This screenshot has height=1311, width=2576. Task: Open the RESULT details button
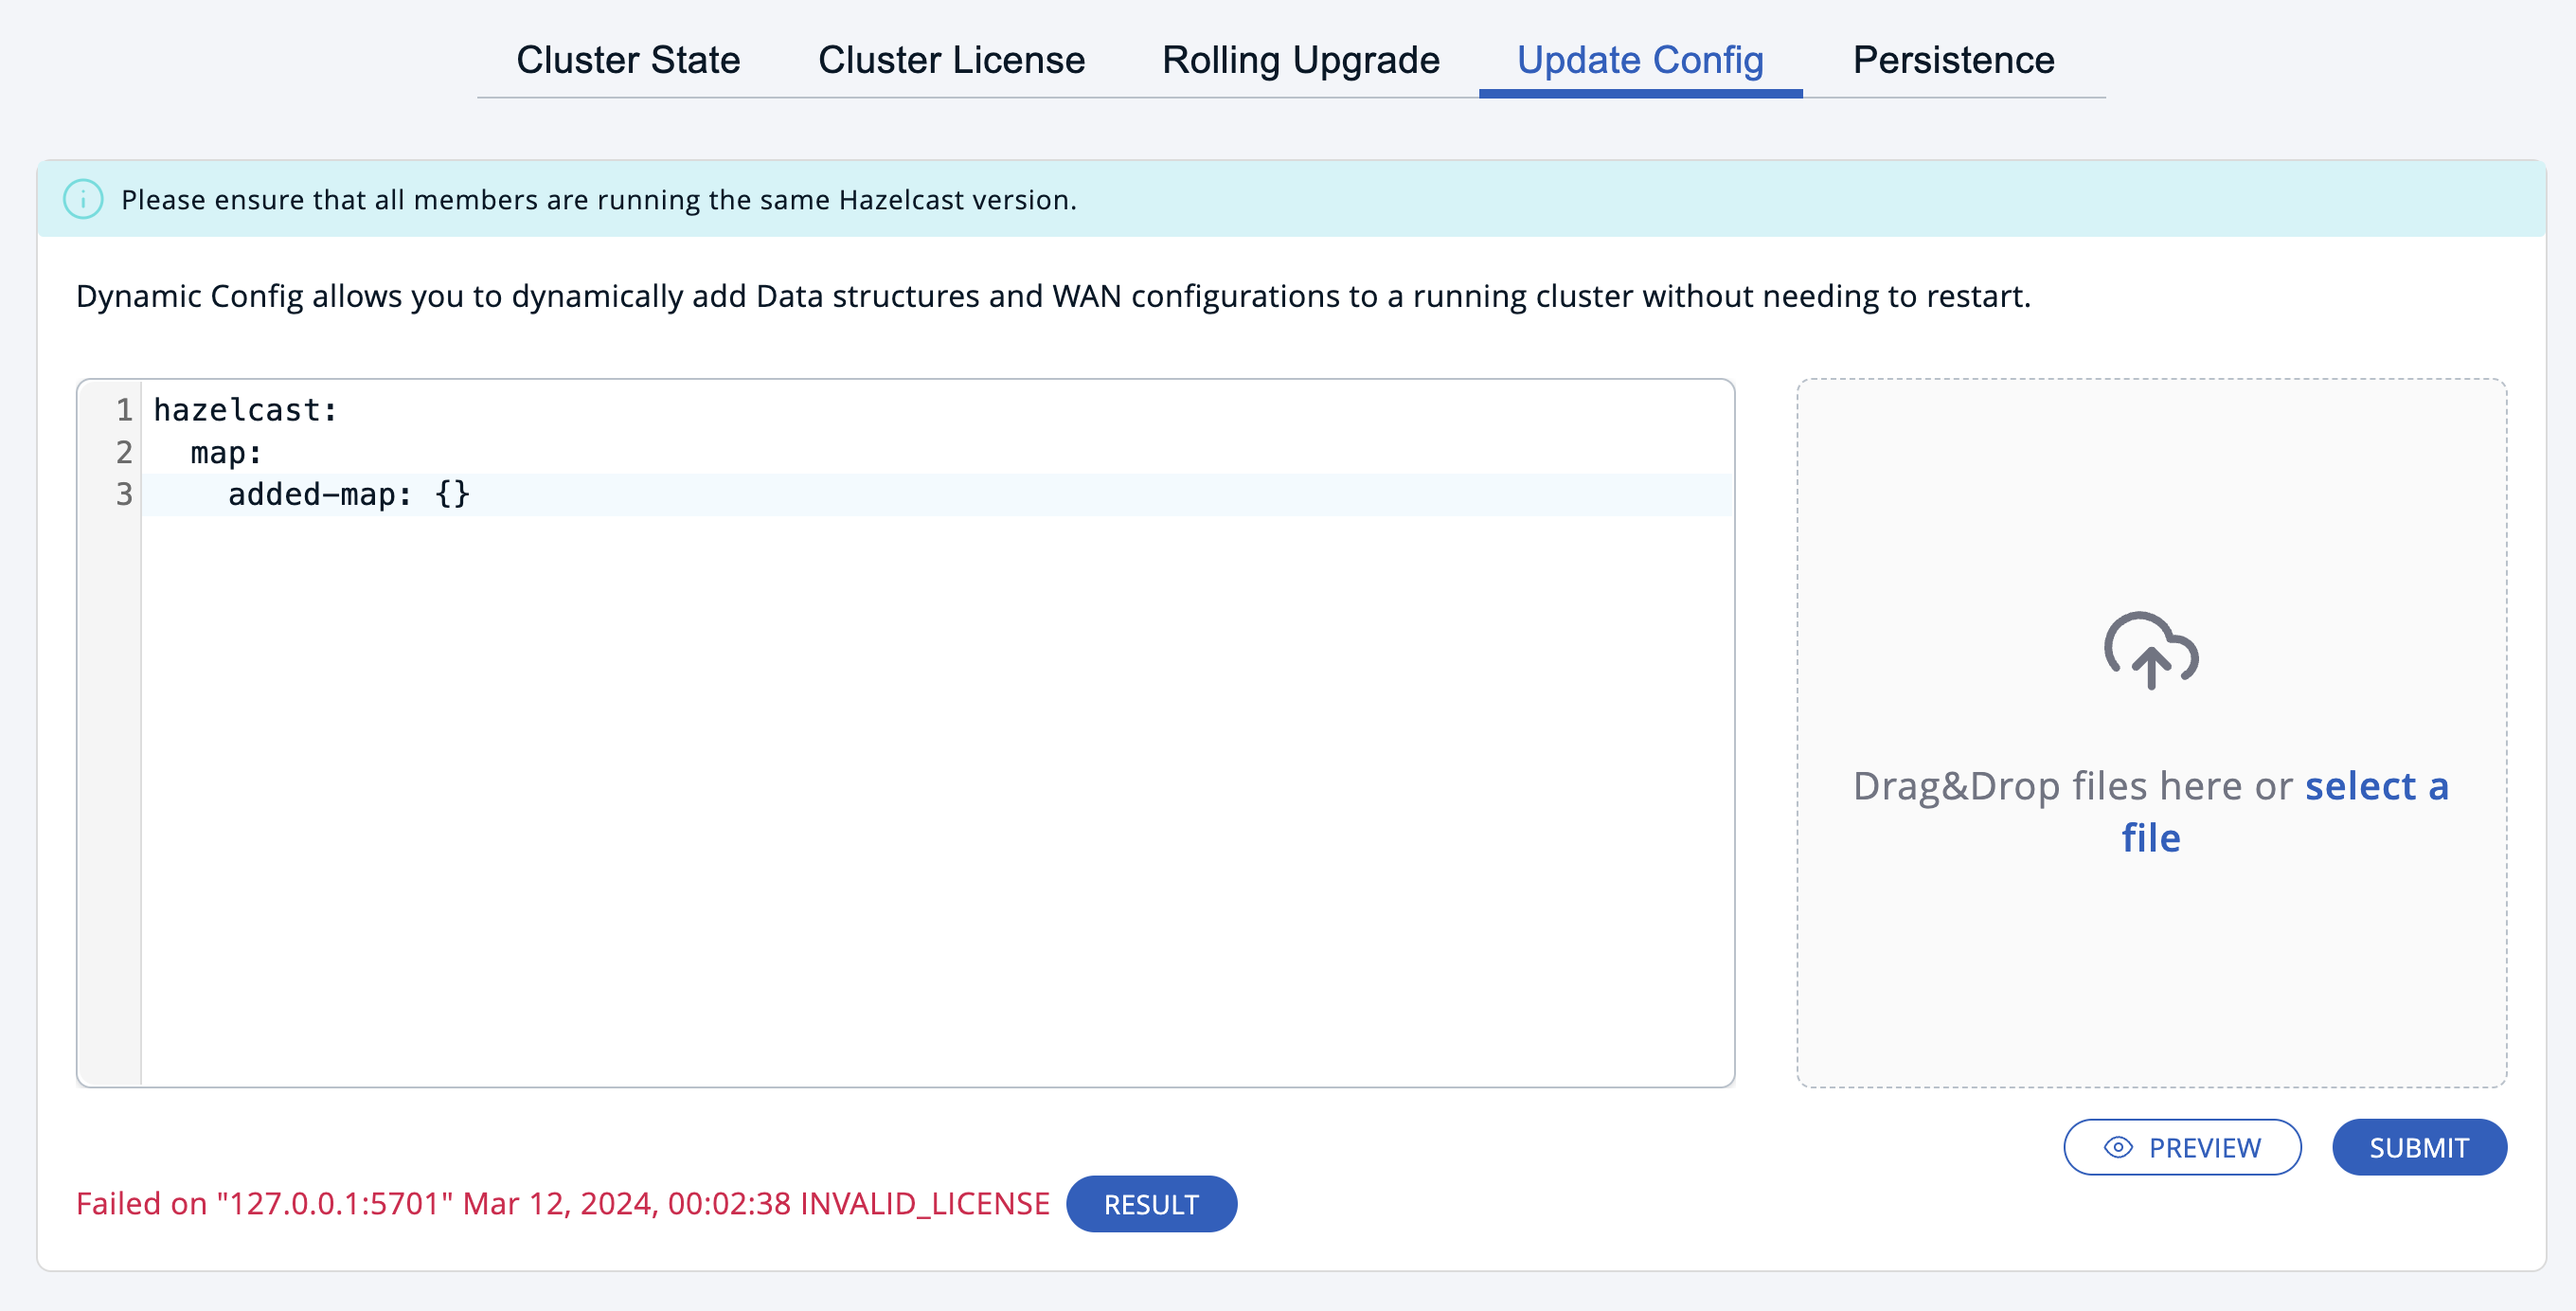click(1151, 1204)
